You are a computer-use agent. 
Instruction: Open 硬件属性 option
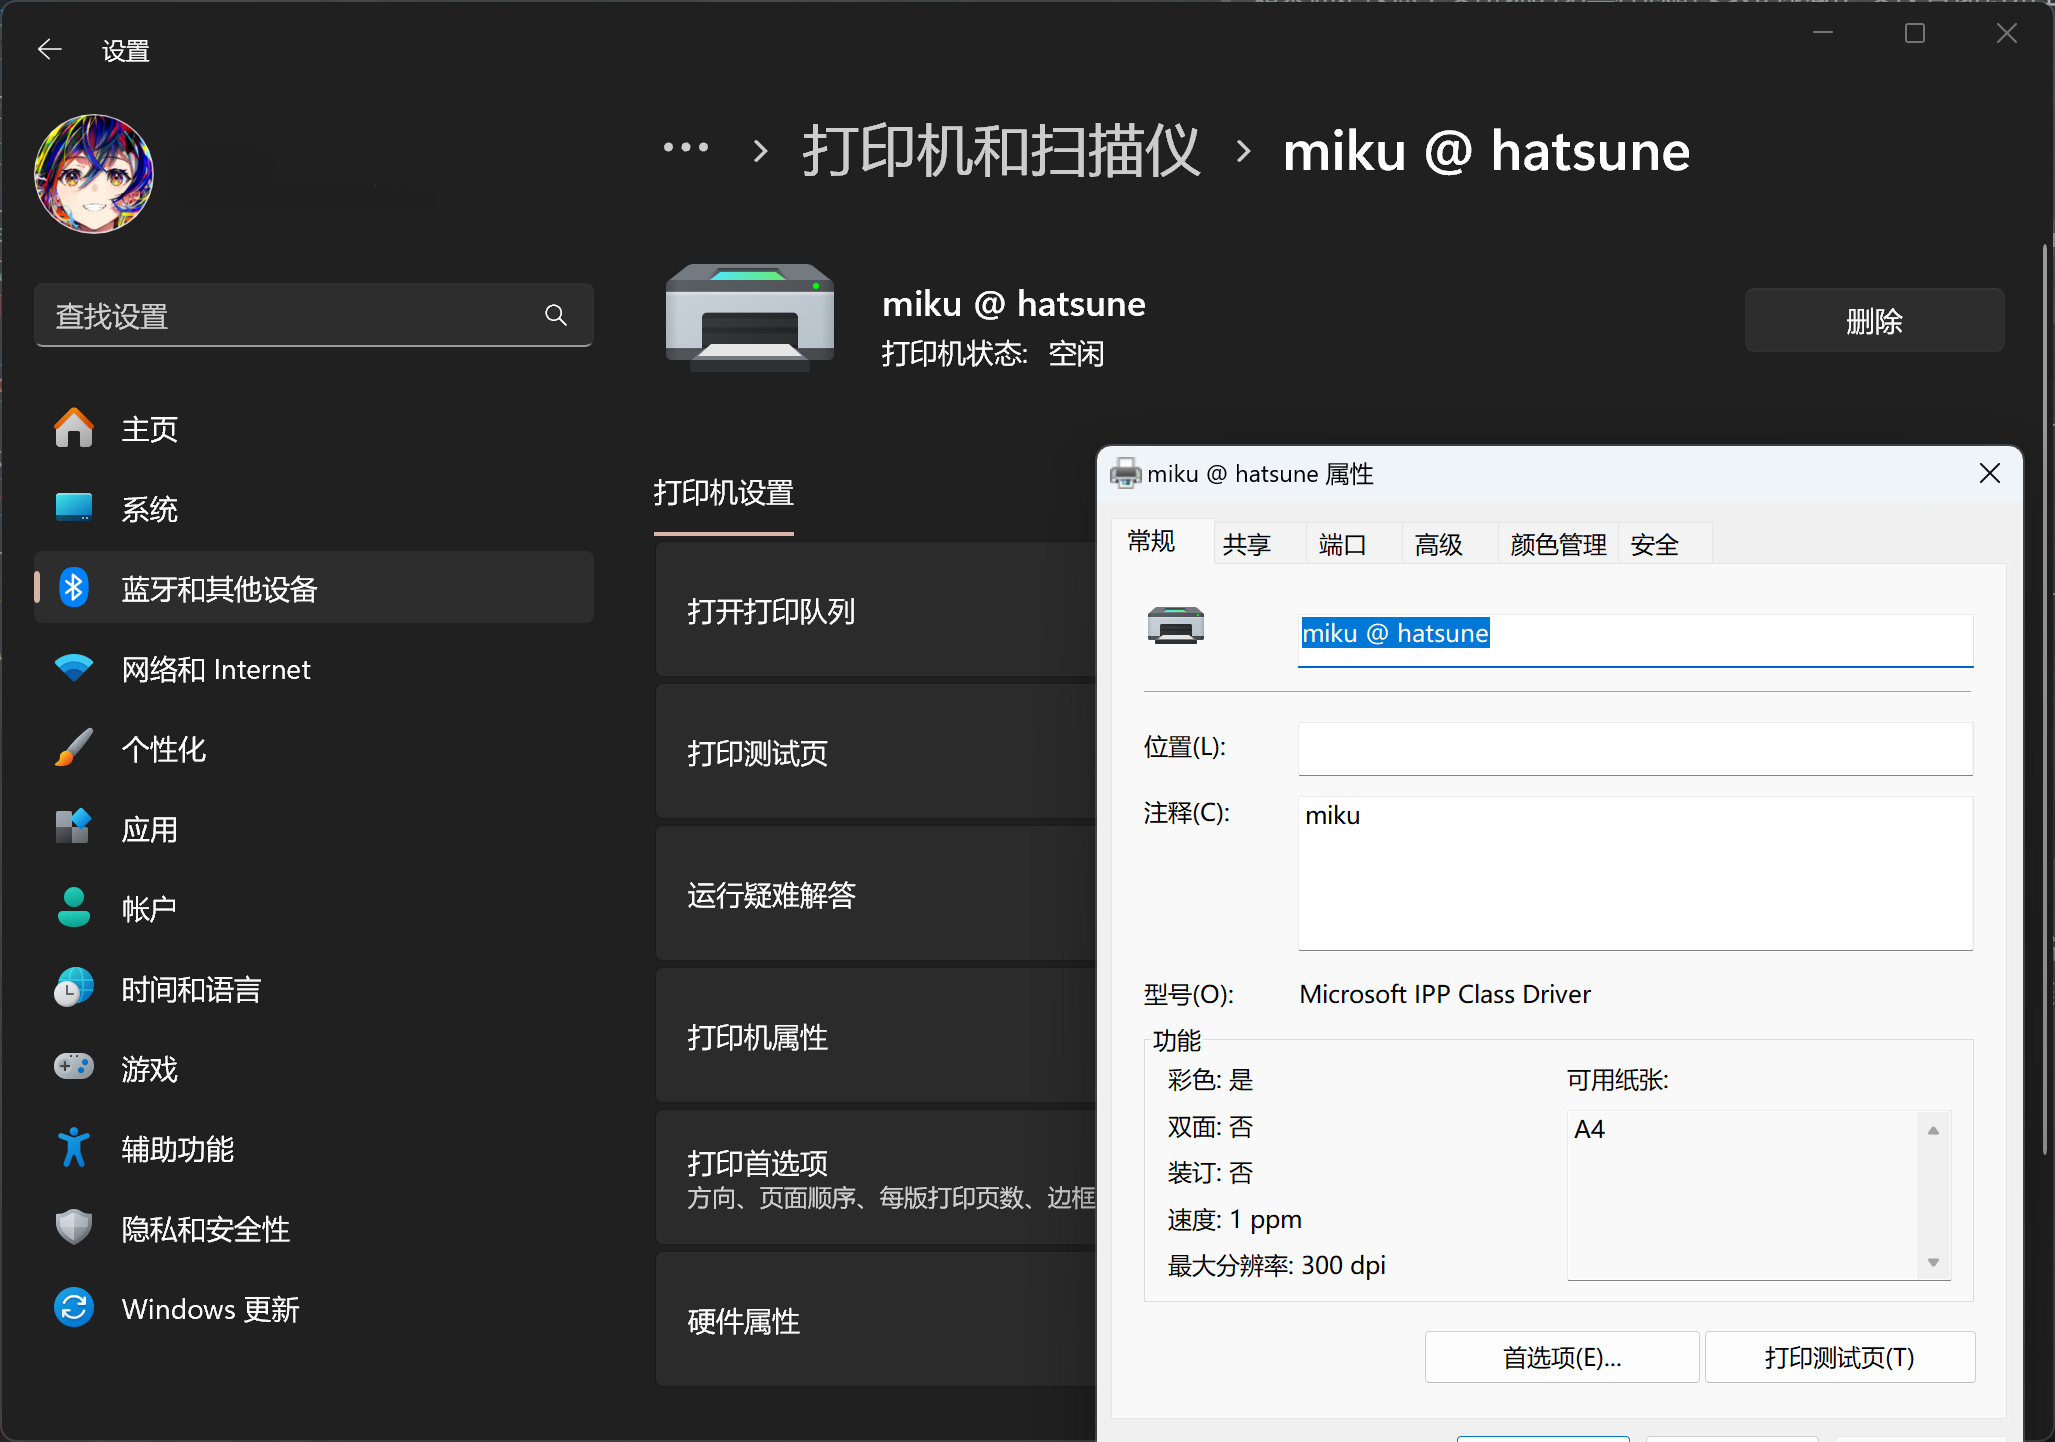(876, 1320)
